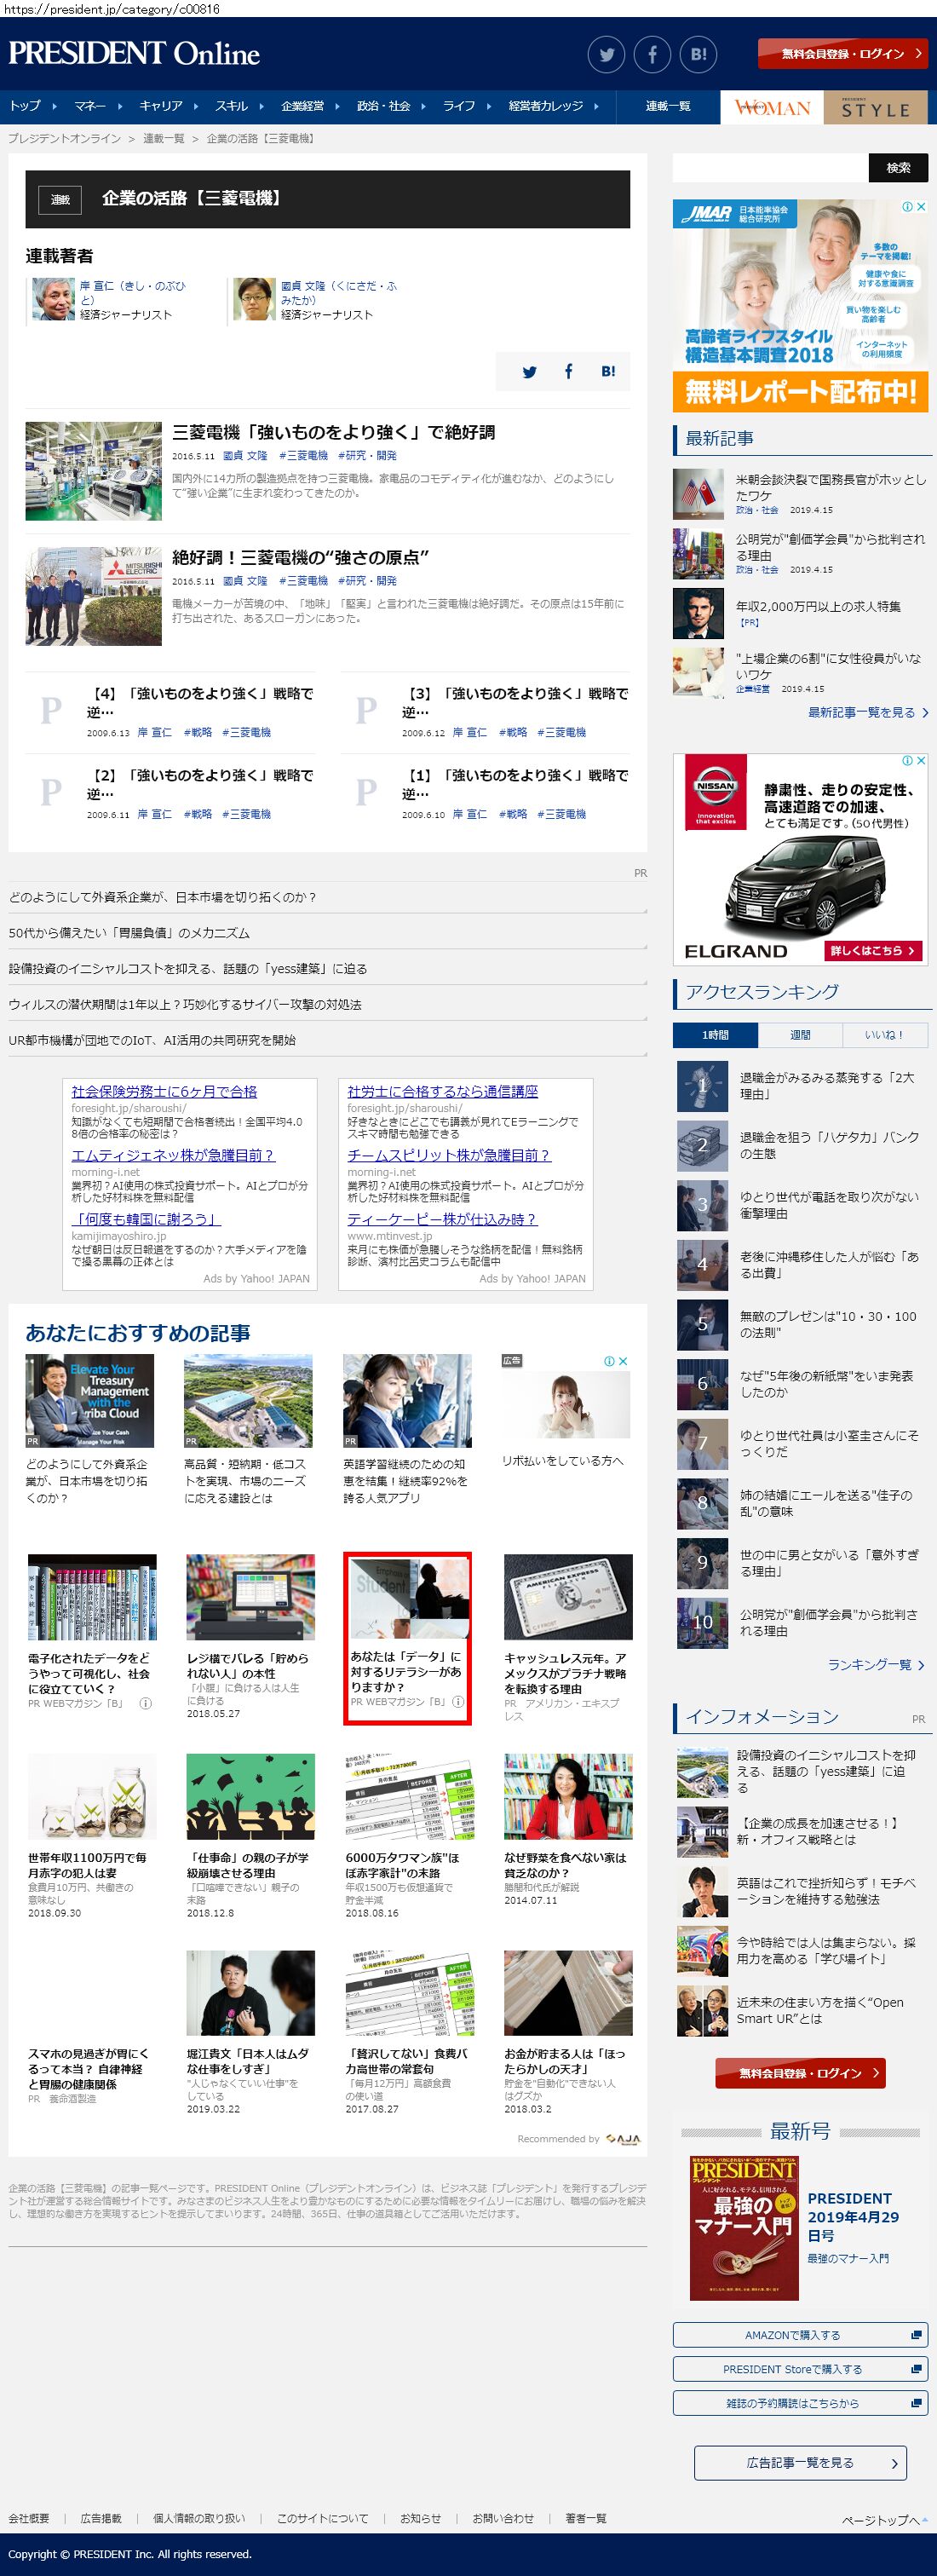937x2576 pixels.
Task: Open ad link 社会保険労務士に6ヶ月で合格
Action: tap(164, 1092)
